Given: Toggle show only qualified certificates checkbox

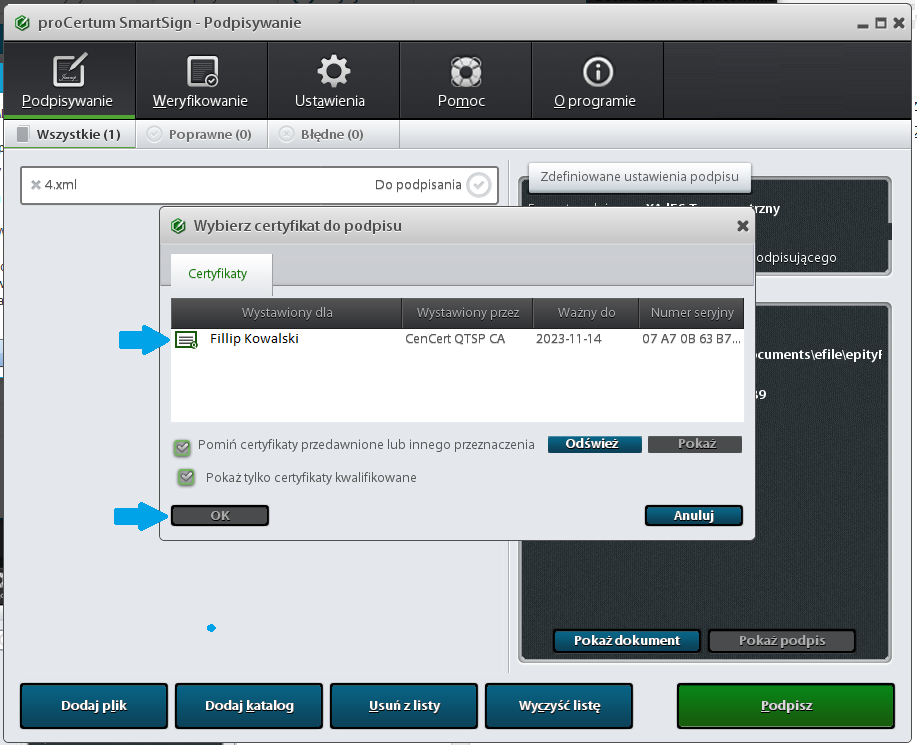Looking at the screenshot, I should tap(187, 477).
